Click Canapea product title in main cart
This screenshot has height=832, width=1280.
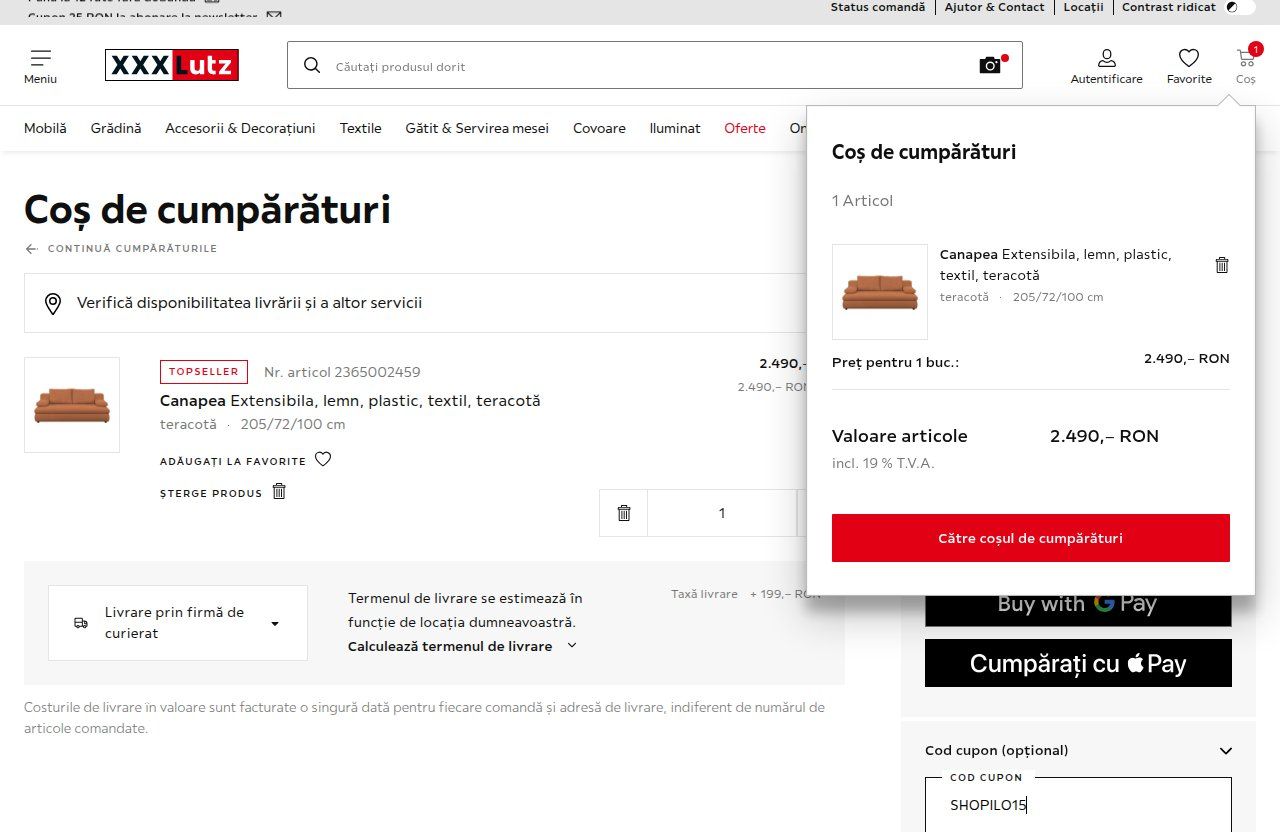350,401
